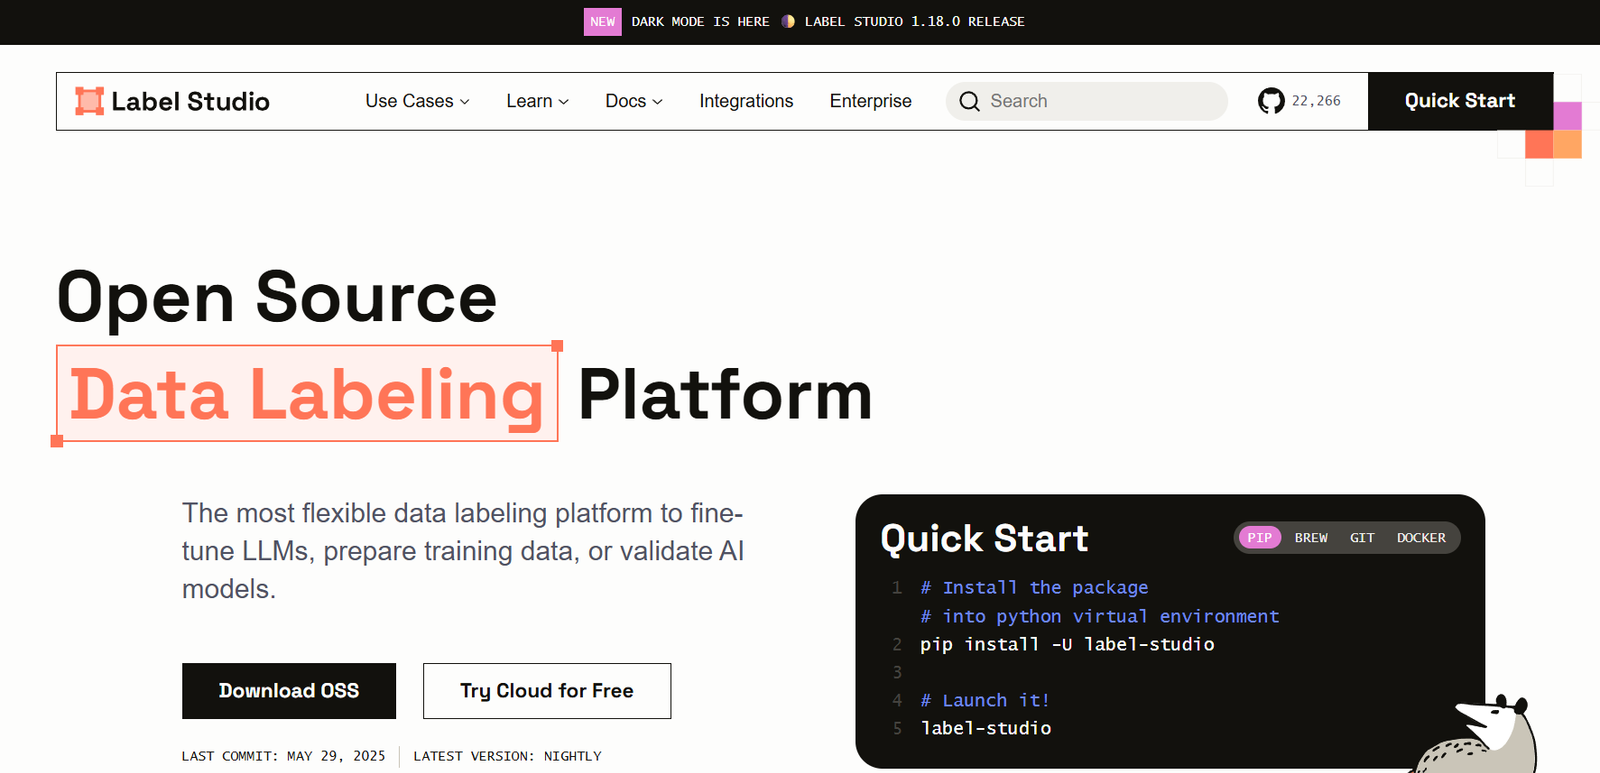Switch to DOCKER install instructions
1600x773 pixels.
click(1420, 538)
